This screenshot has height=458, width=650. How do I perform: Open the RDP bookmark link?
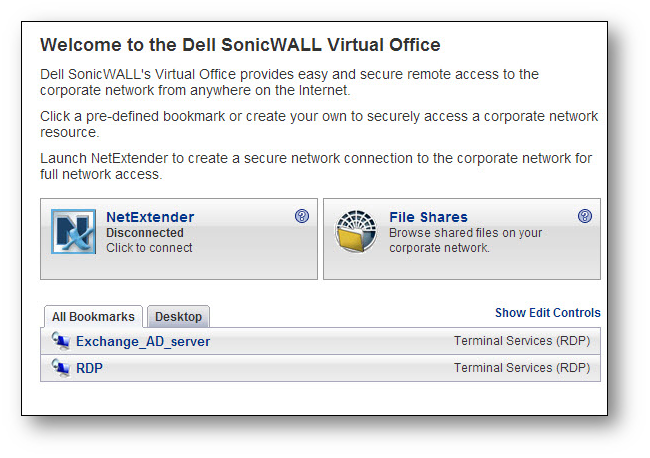point(89,368)
